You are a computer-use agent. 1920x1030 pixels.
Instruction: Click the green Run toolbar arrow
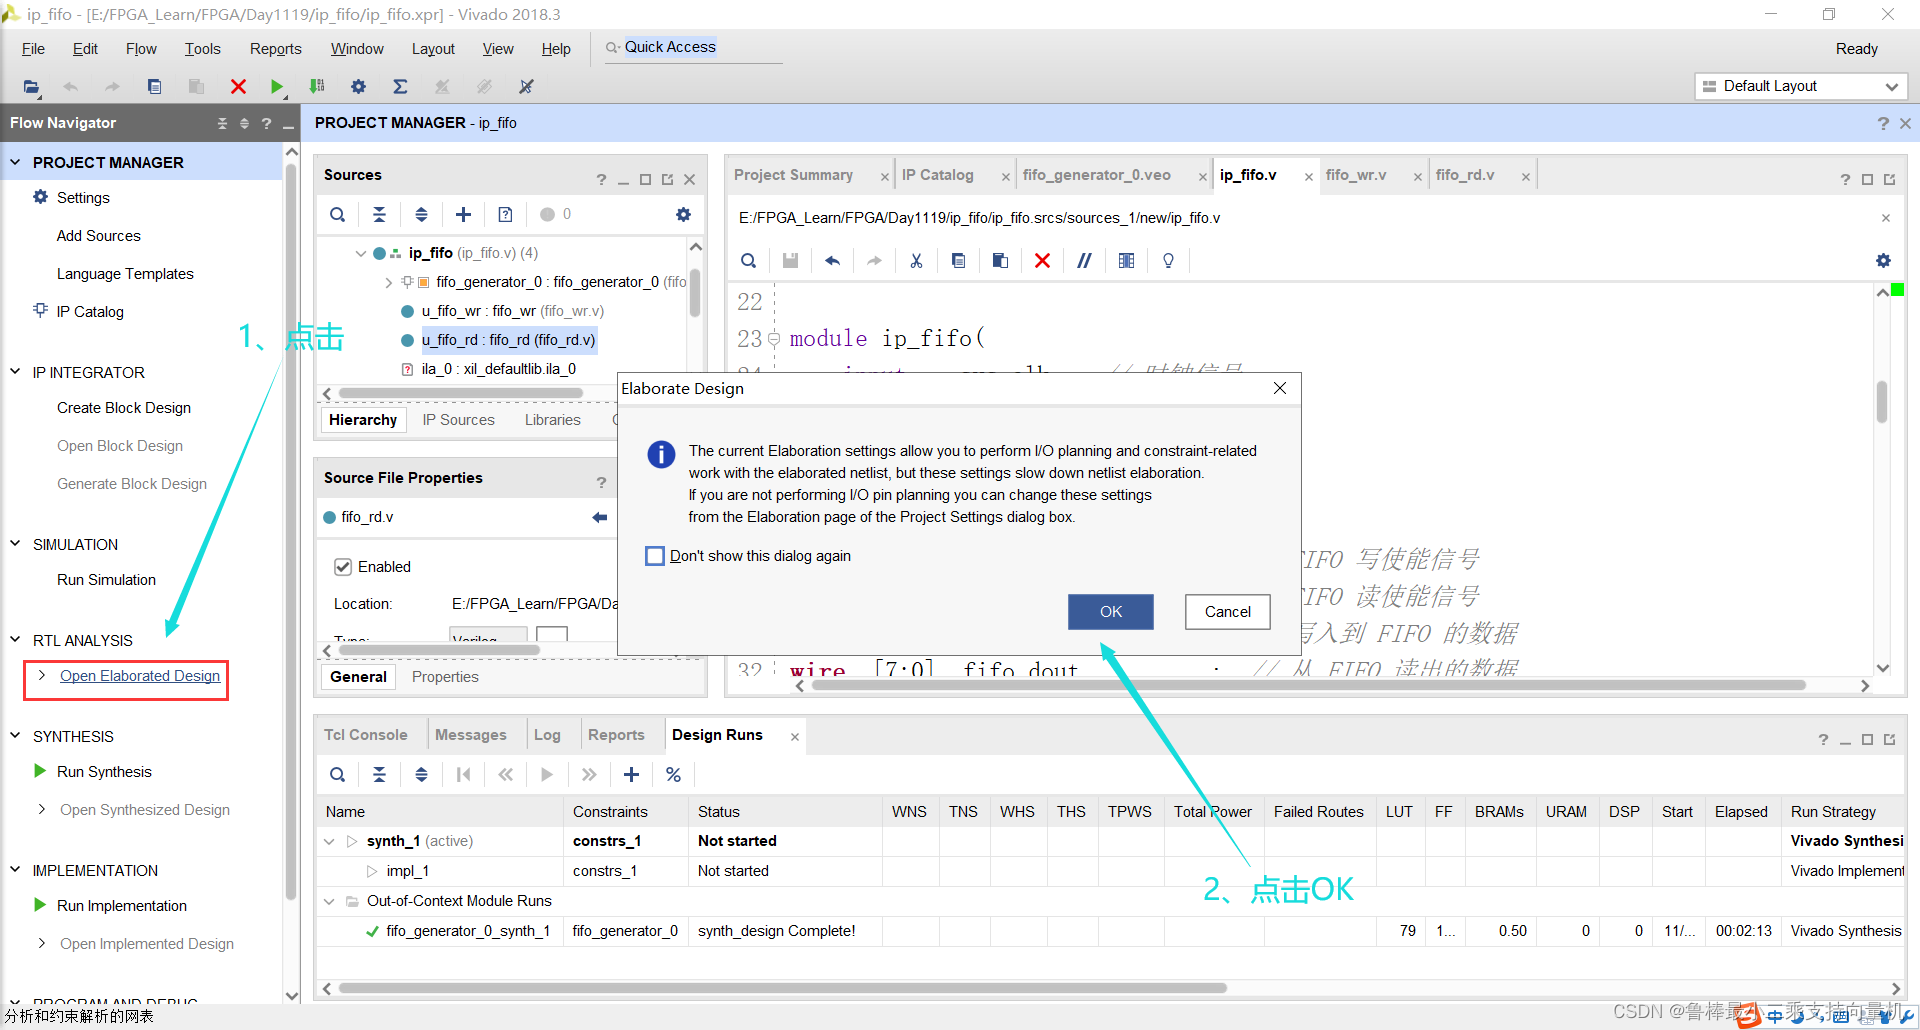tap(277, 87)
